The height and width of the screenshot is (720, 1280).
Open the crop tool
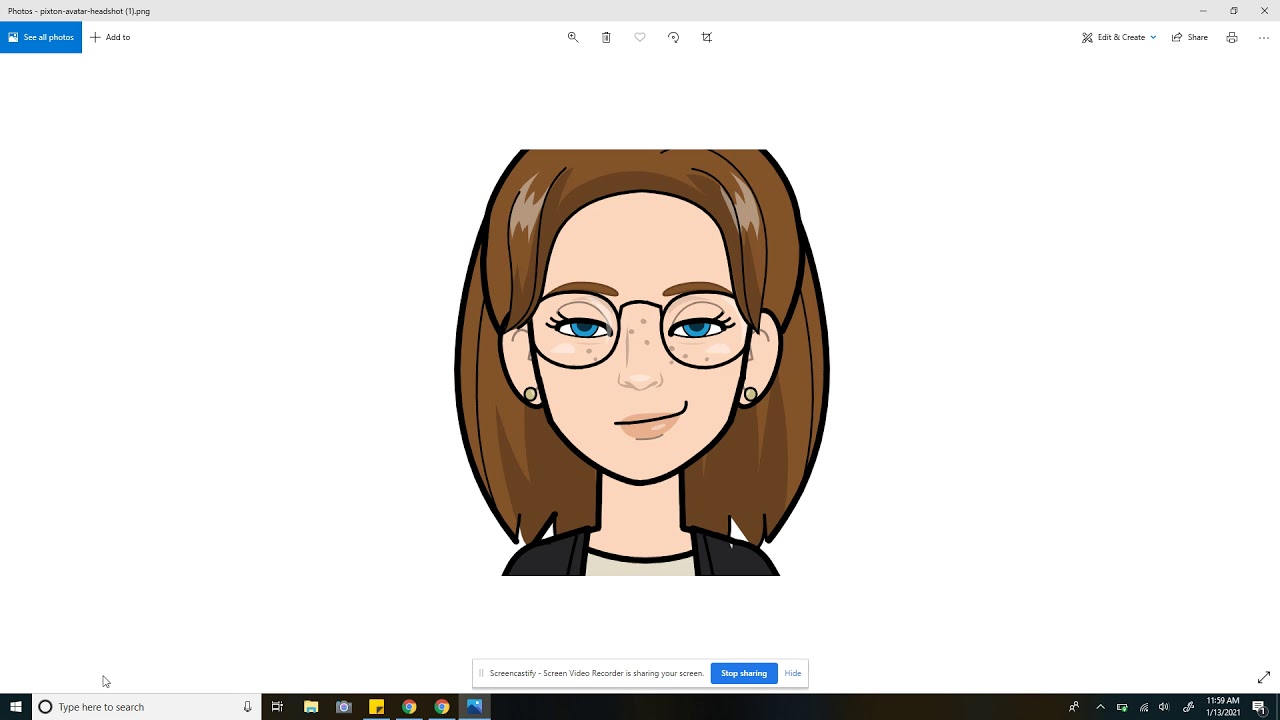[707, 37]
